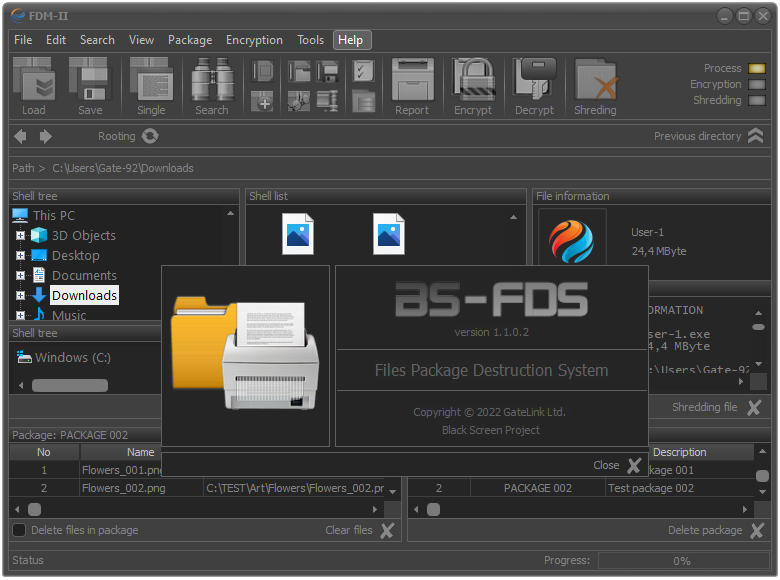The image size is (780, 580).
Task: Click the Previous directory label
Action: tap(697, 136)
